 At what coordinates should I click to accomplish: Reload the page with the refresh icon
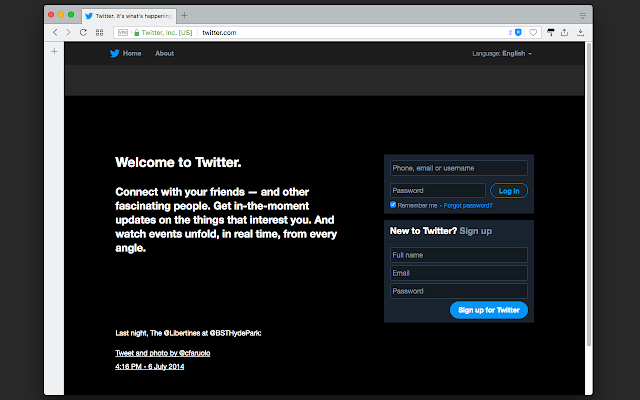coord(83,32)
